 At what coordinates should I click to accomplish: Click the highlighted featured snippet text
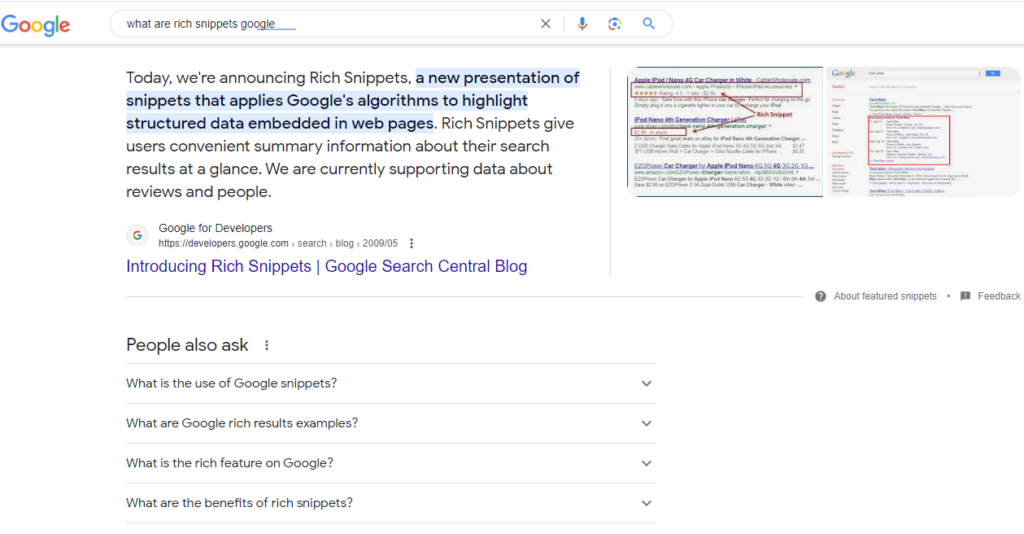tap(353, 101)
